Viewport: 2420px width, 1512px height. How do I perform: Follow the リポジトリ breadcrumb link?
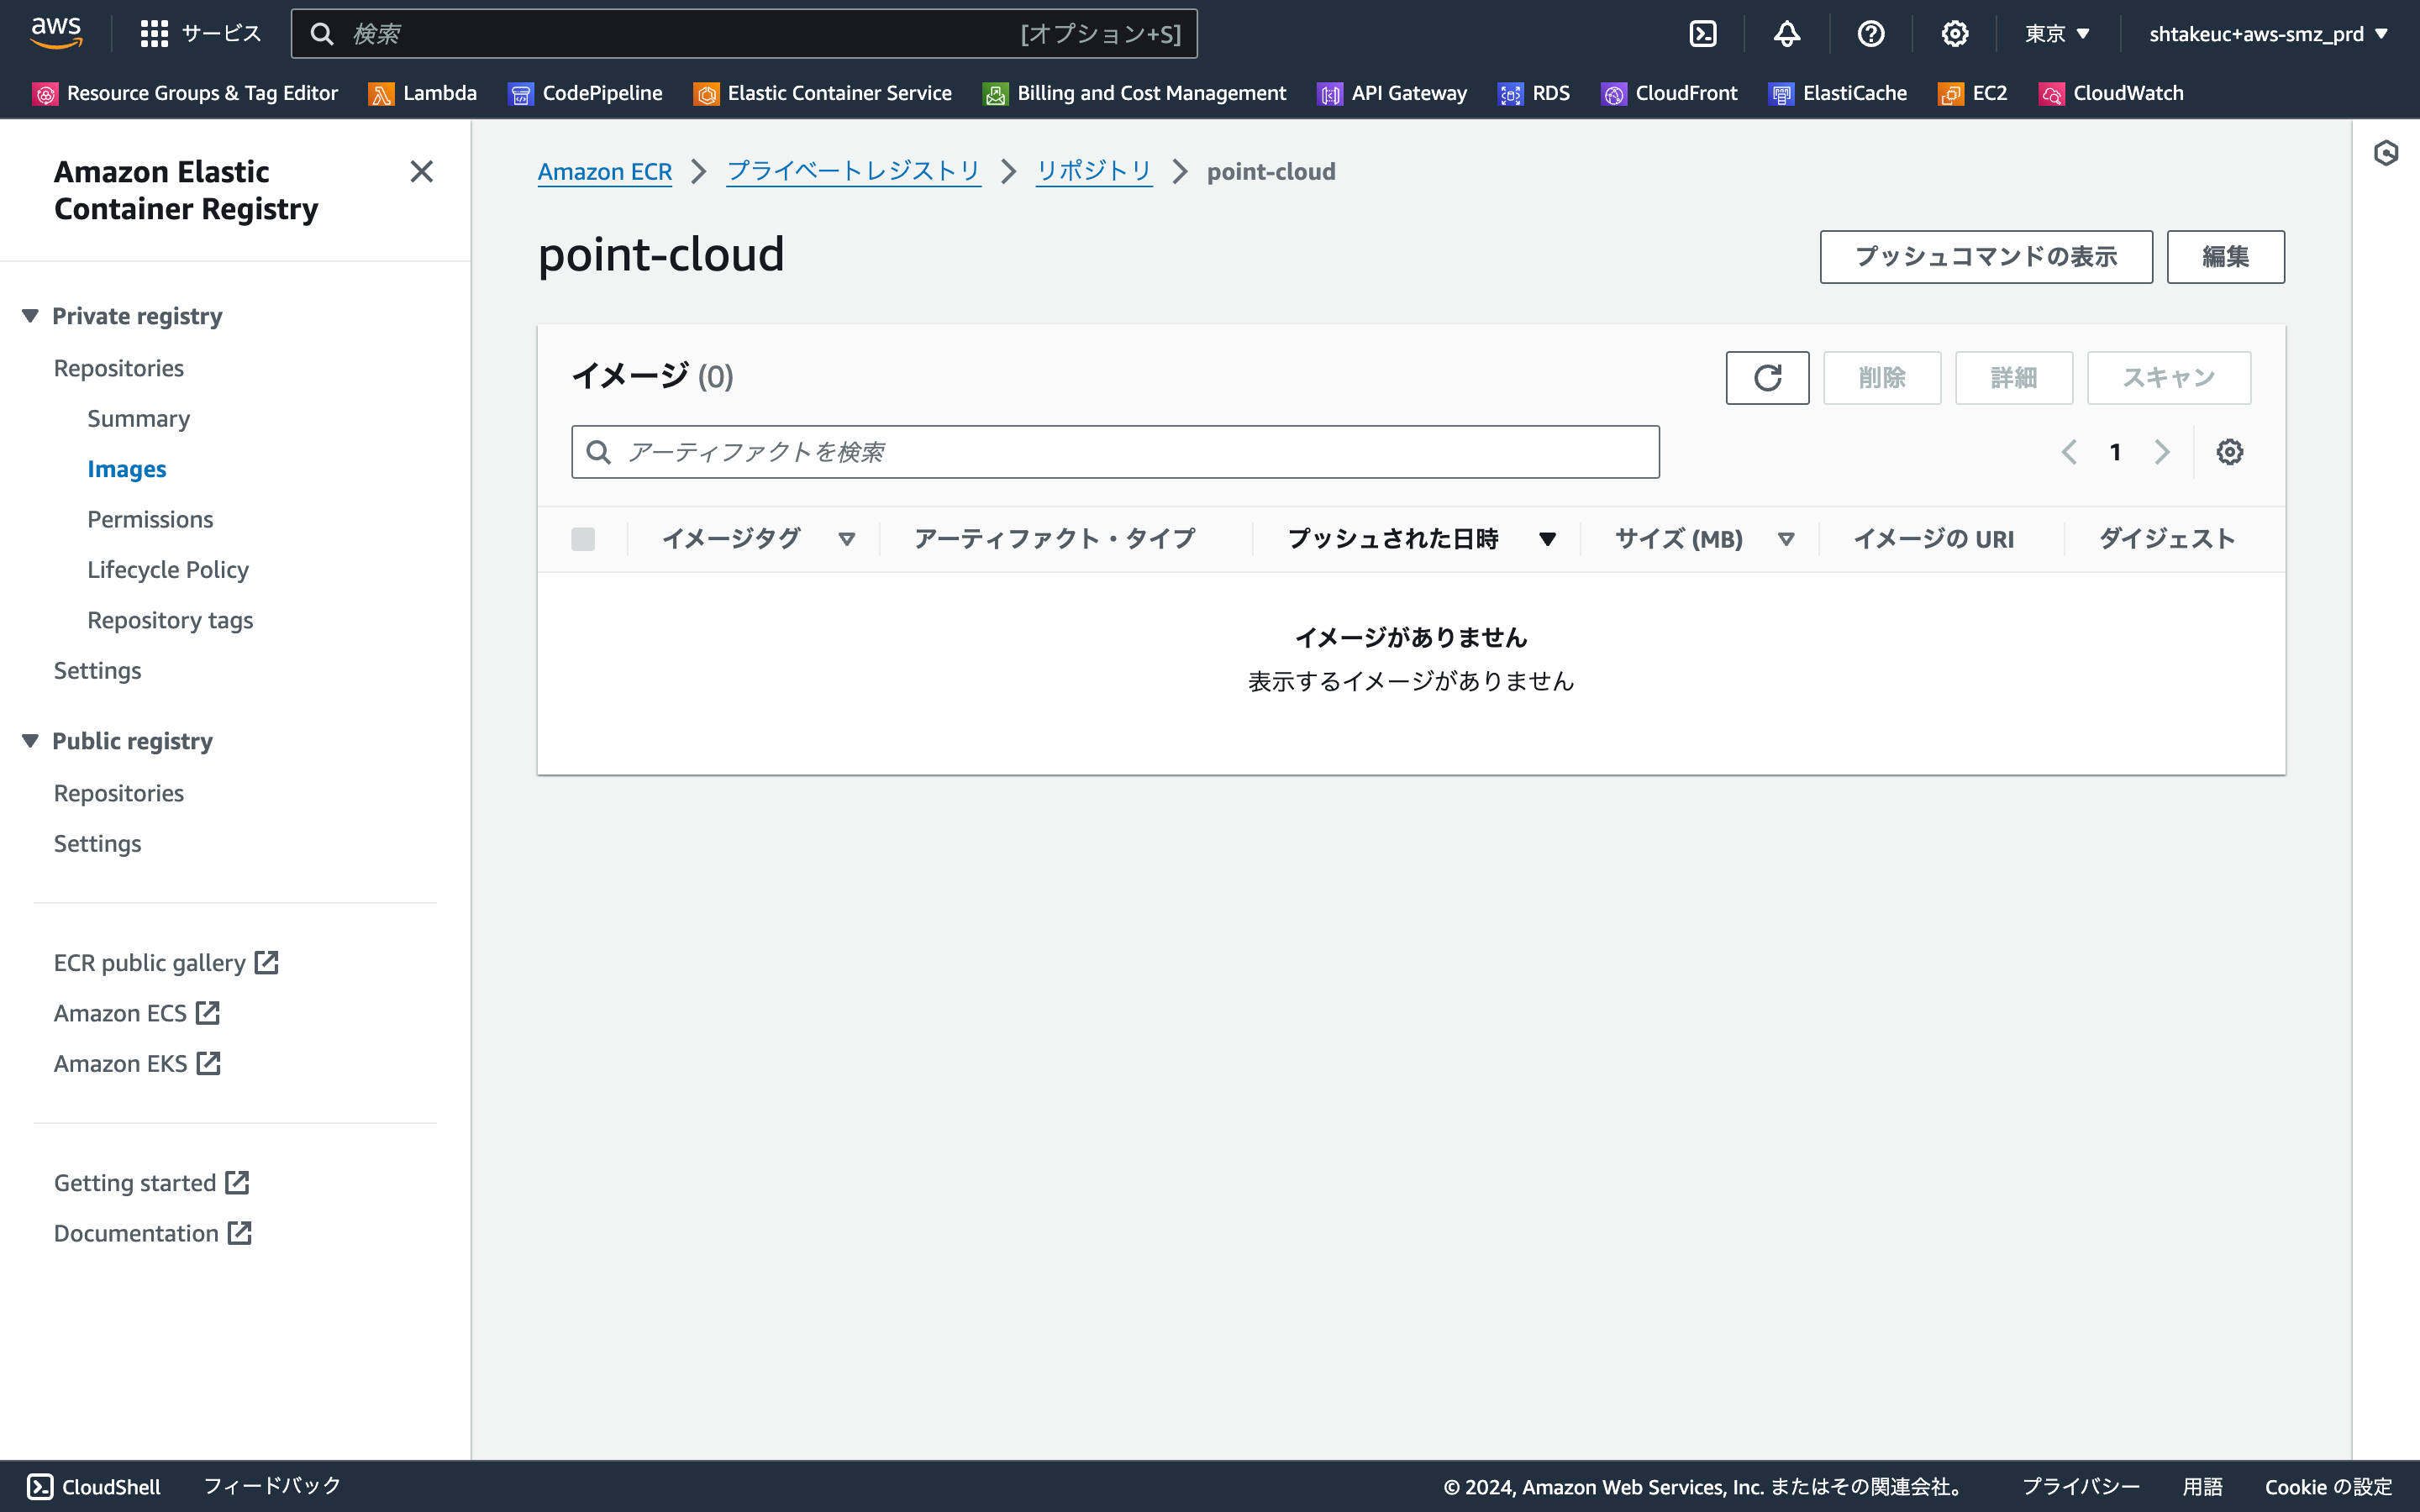(x=1094, y=172)
